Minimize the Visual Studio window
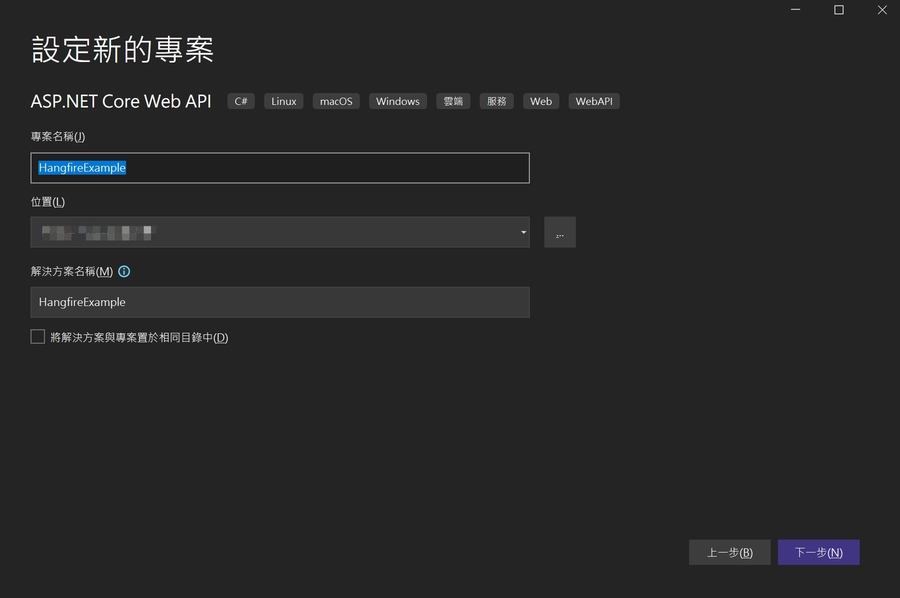The height and width of the screenshot is (598, 900). click(x=795, y=10)
